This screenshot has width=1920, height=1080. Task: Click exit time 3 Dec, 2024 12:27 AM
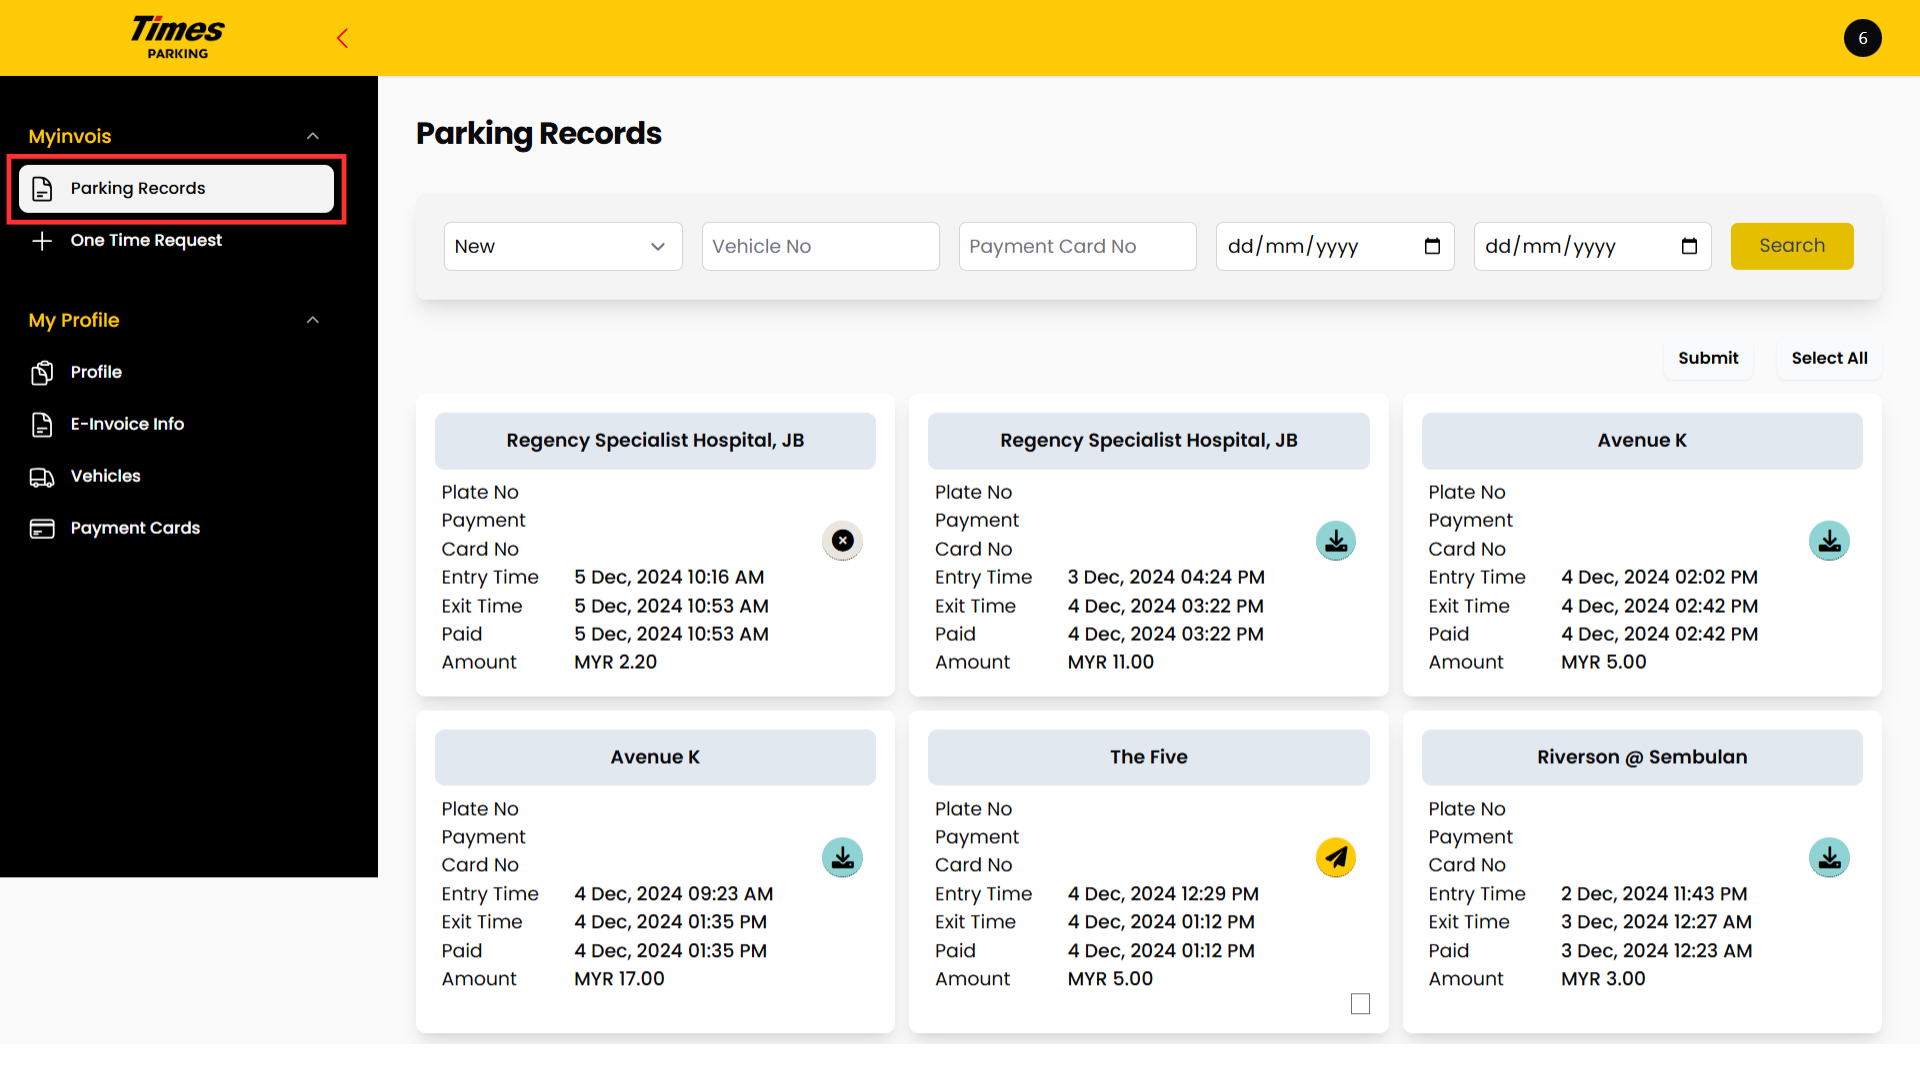click(1656, 922)
